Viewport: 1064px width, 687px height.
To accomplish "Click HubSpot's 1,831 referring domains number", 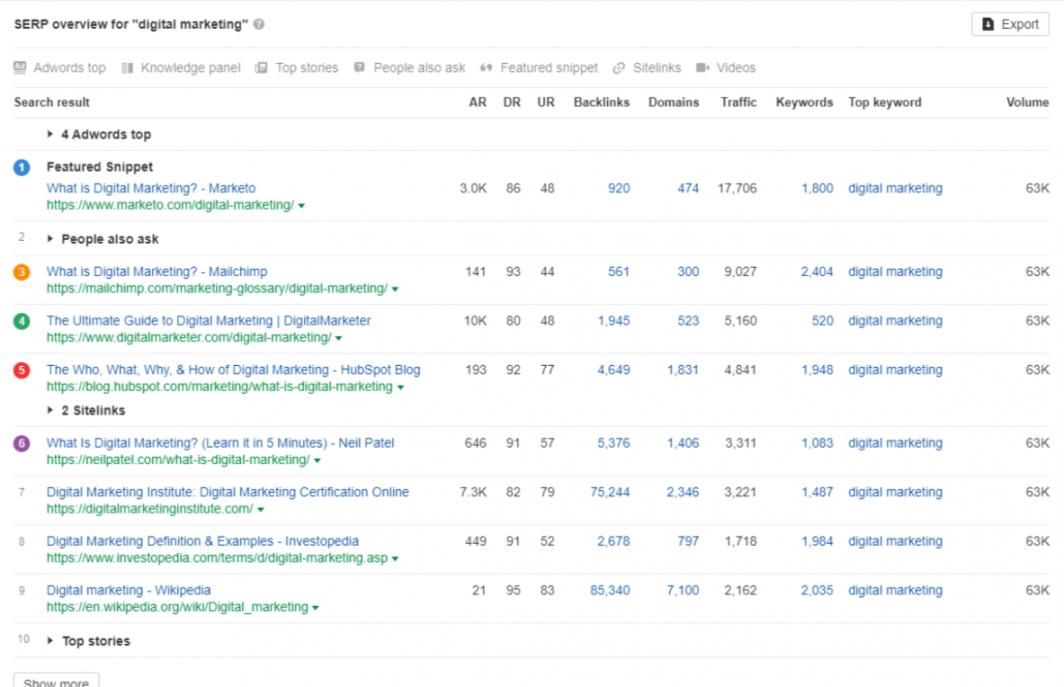I will 683,370.
